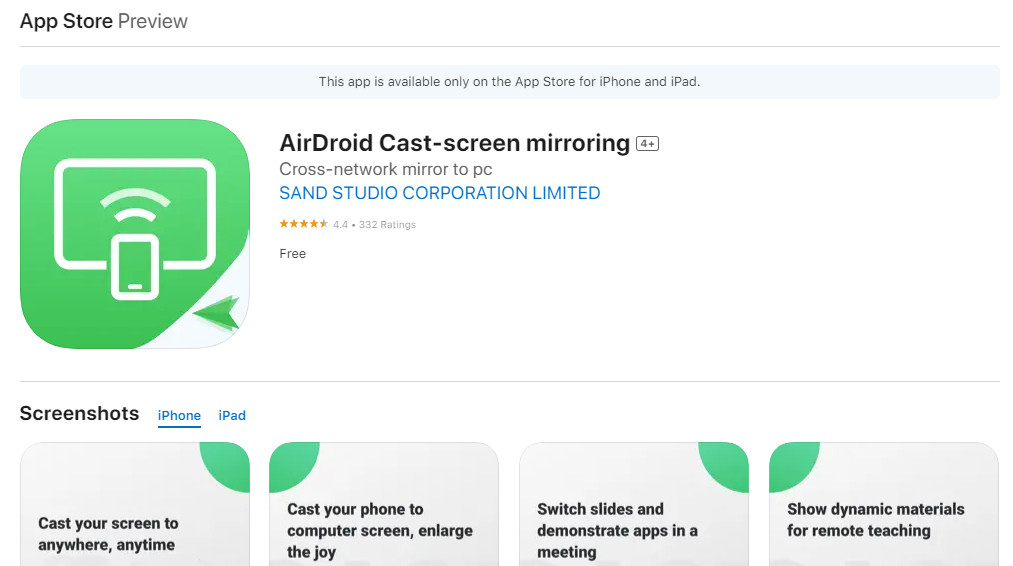Image resolution: width=1013 pixels, height=566 pixels.
Task: Click the 4+ age rating badge
Action: [647, 144]
